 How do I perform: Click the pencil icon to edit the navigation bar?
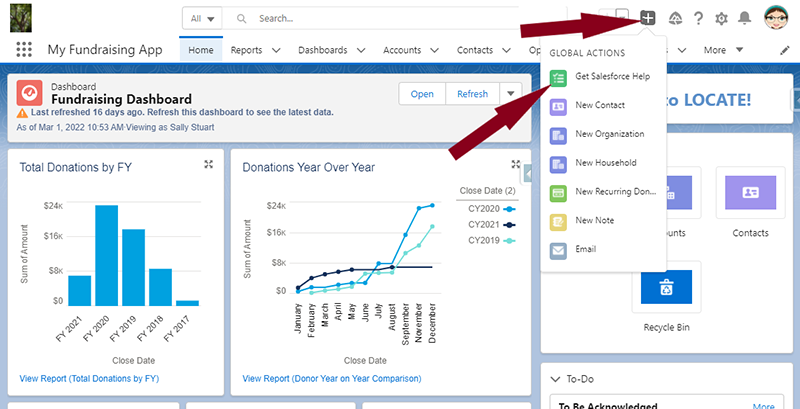click(x=785, y=50)
